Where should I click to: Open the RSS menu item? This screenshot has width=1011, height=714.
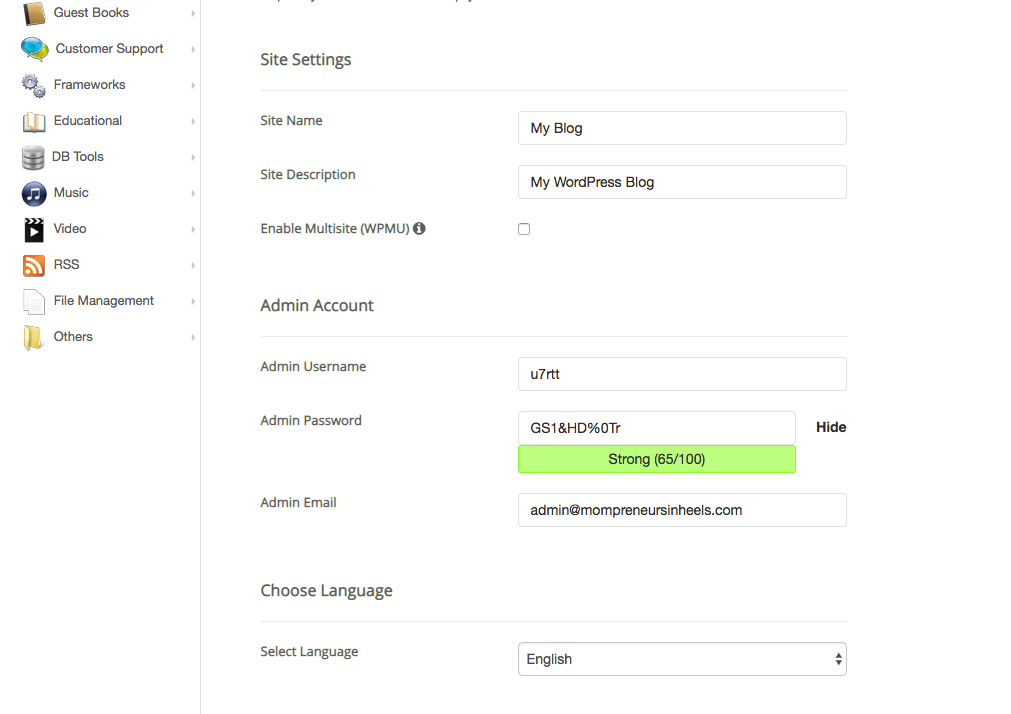(x=66, y=264)
